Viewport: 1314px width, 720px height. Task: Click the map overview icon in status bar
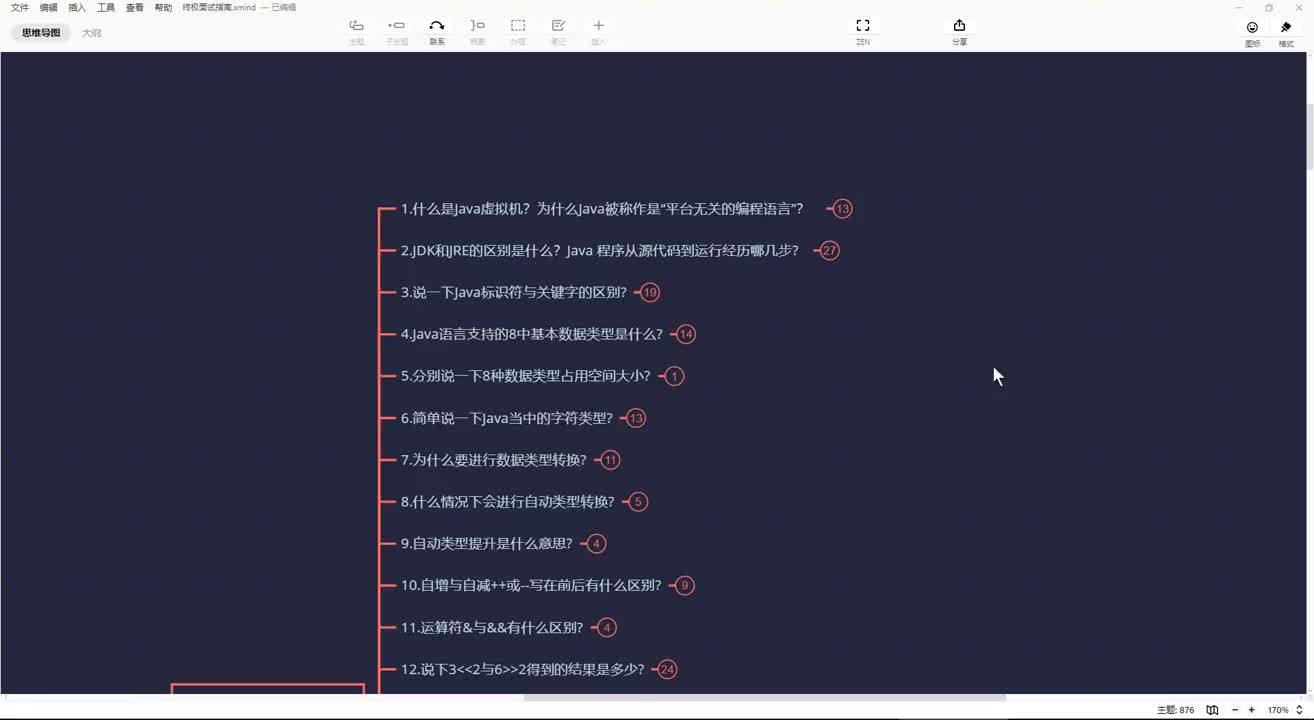click(x=1212, y=710)
